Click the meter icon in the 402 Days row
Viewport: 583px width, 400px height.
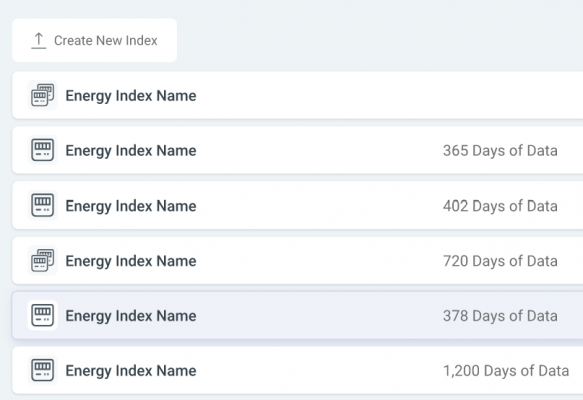click(x=42, y=205)
